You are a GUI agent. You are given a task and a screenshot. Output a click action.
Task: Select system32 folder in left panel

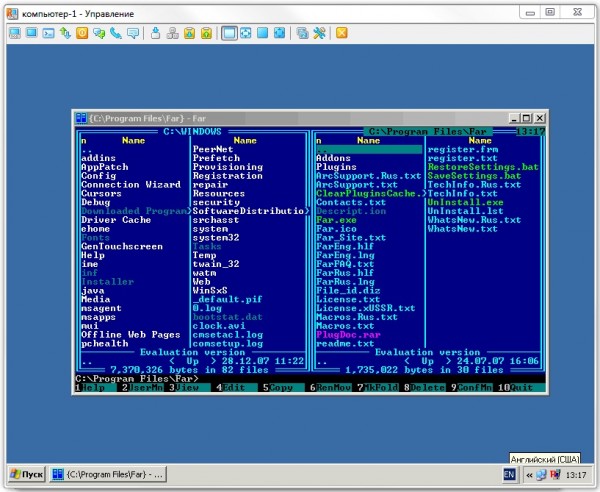tap(216, 238)
